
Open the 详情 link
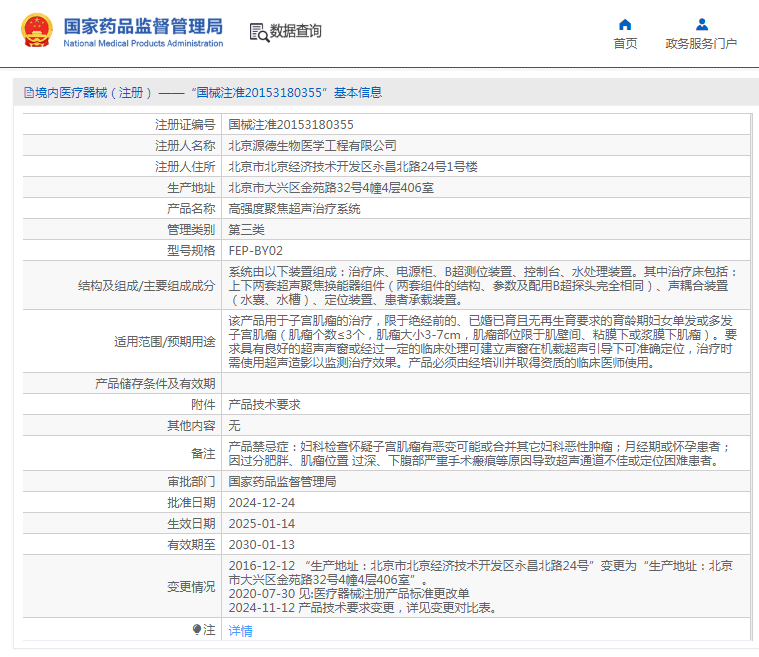240,631
